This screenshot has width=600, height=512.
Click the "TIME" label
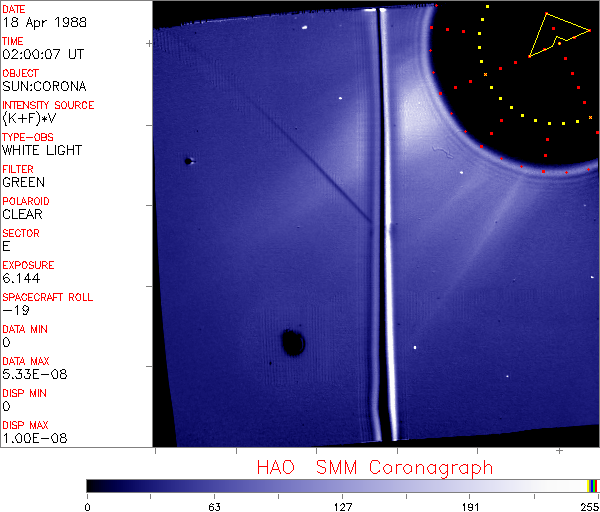(x=13, y=41)
